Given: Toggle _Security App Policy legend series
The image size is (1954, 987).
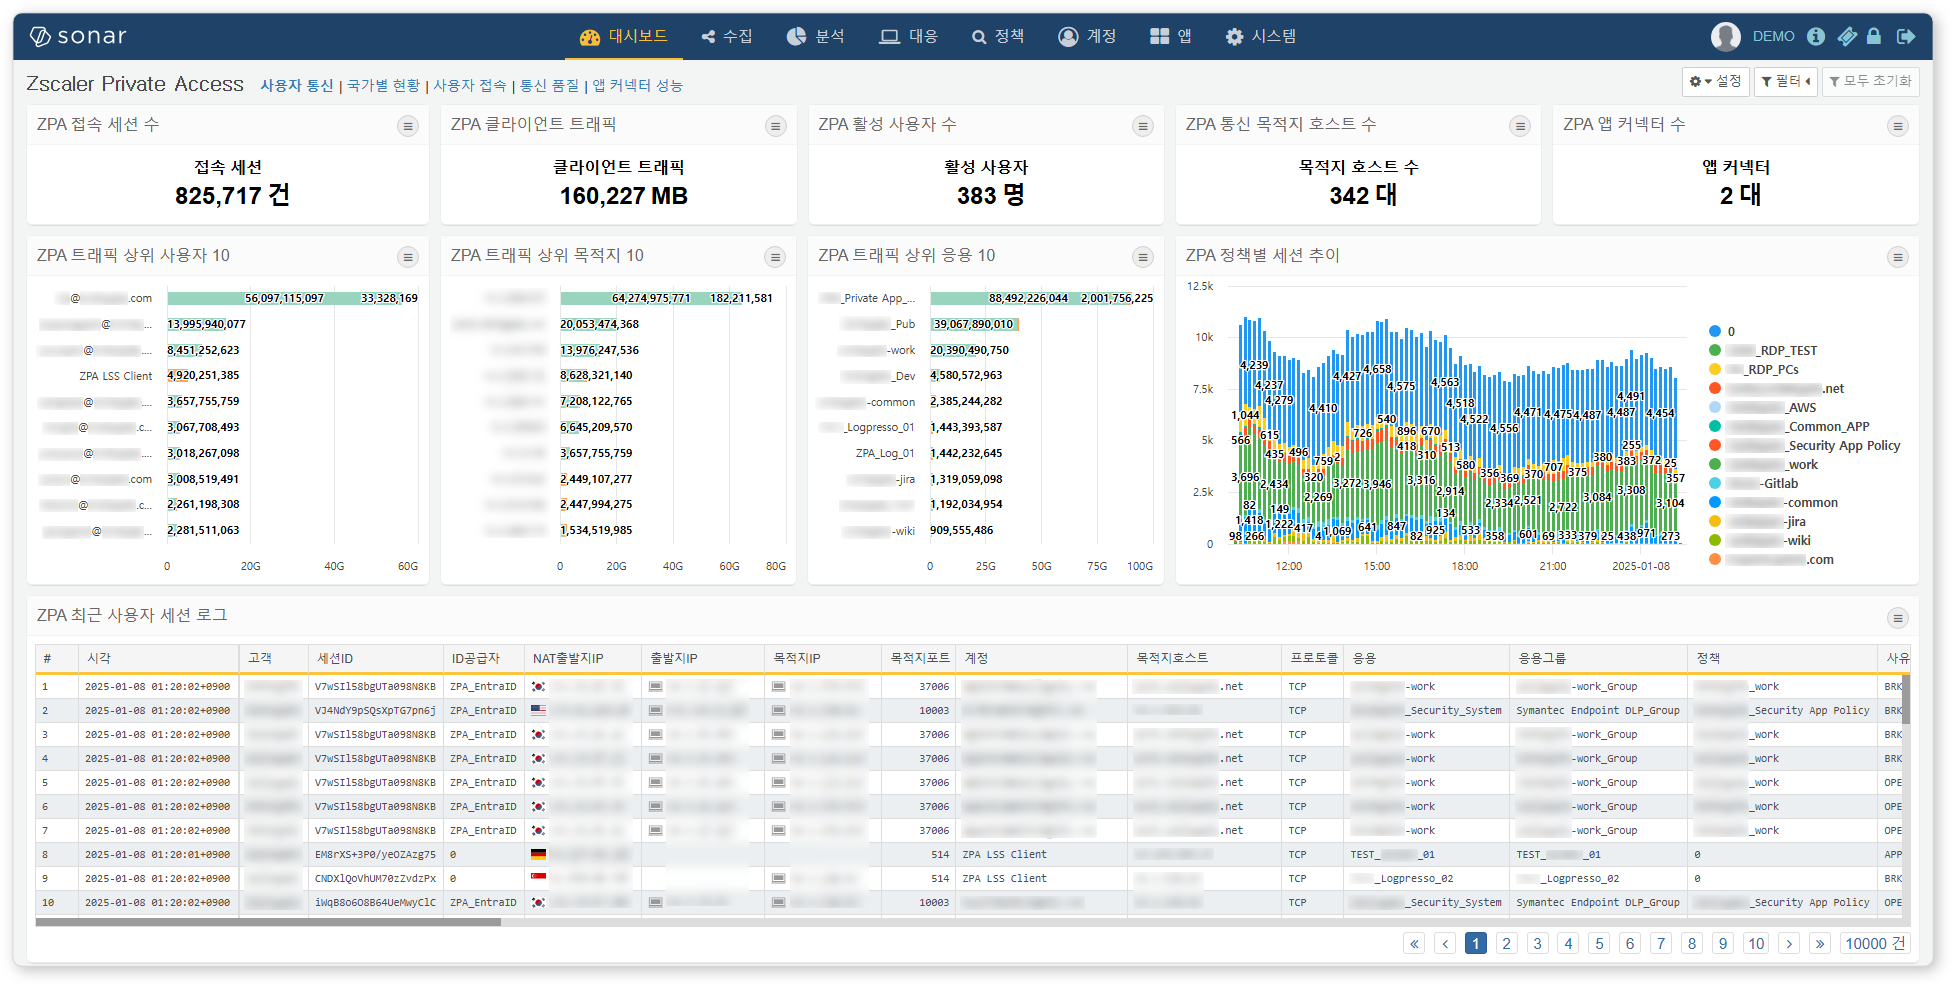Looking at the screenshot, I should [1805, 445].
